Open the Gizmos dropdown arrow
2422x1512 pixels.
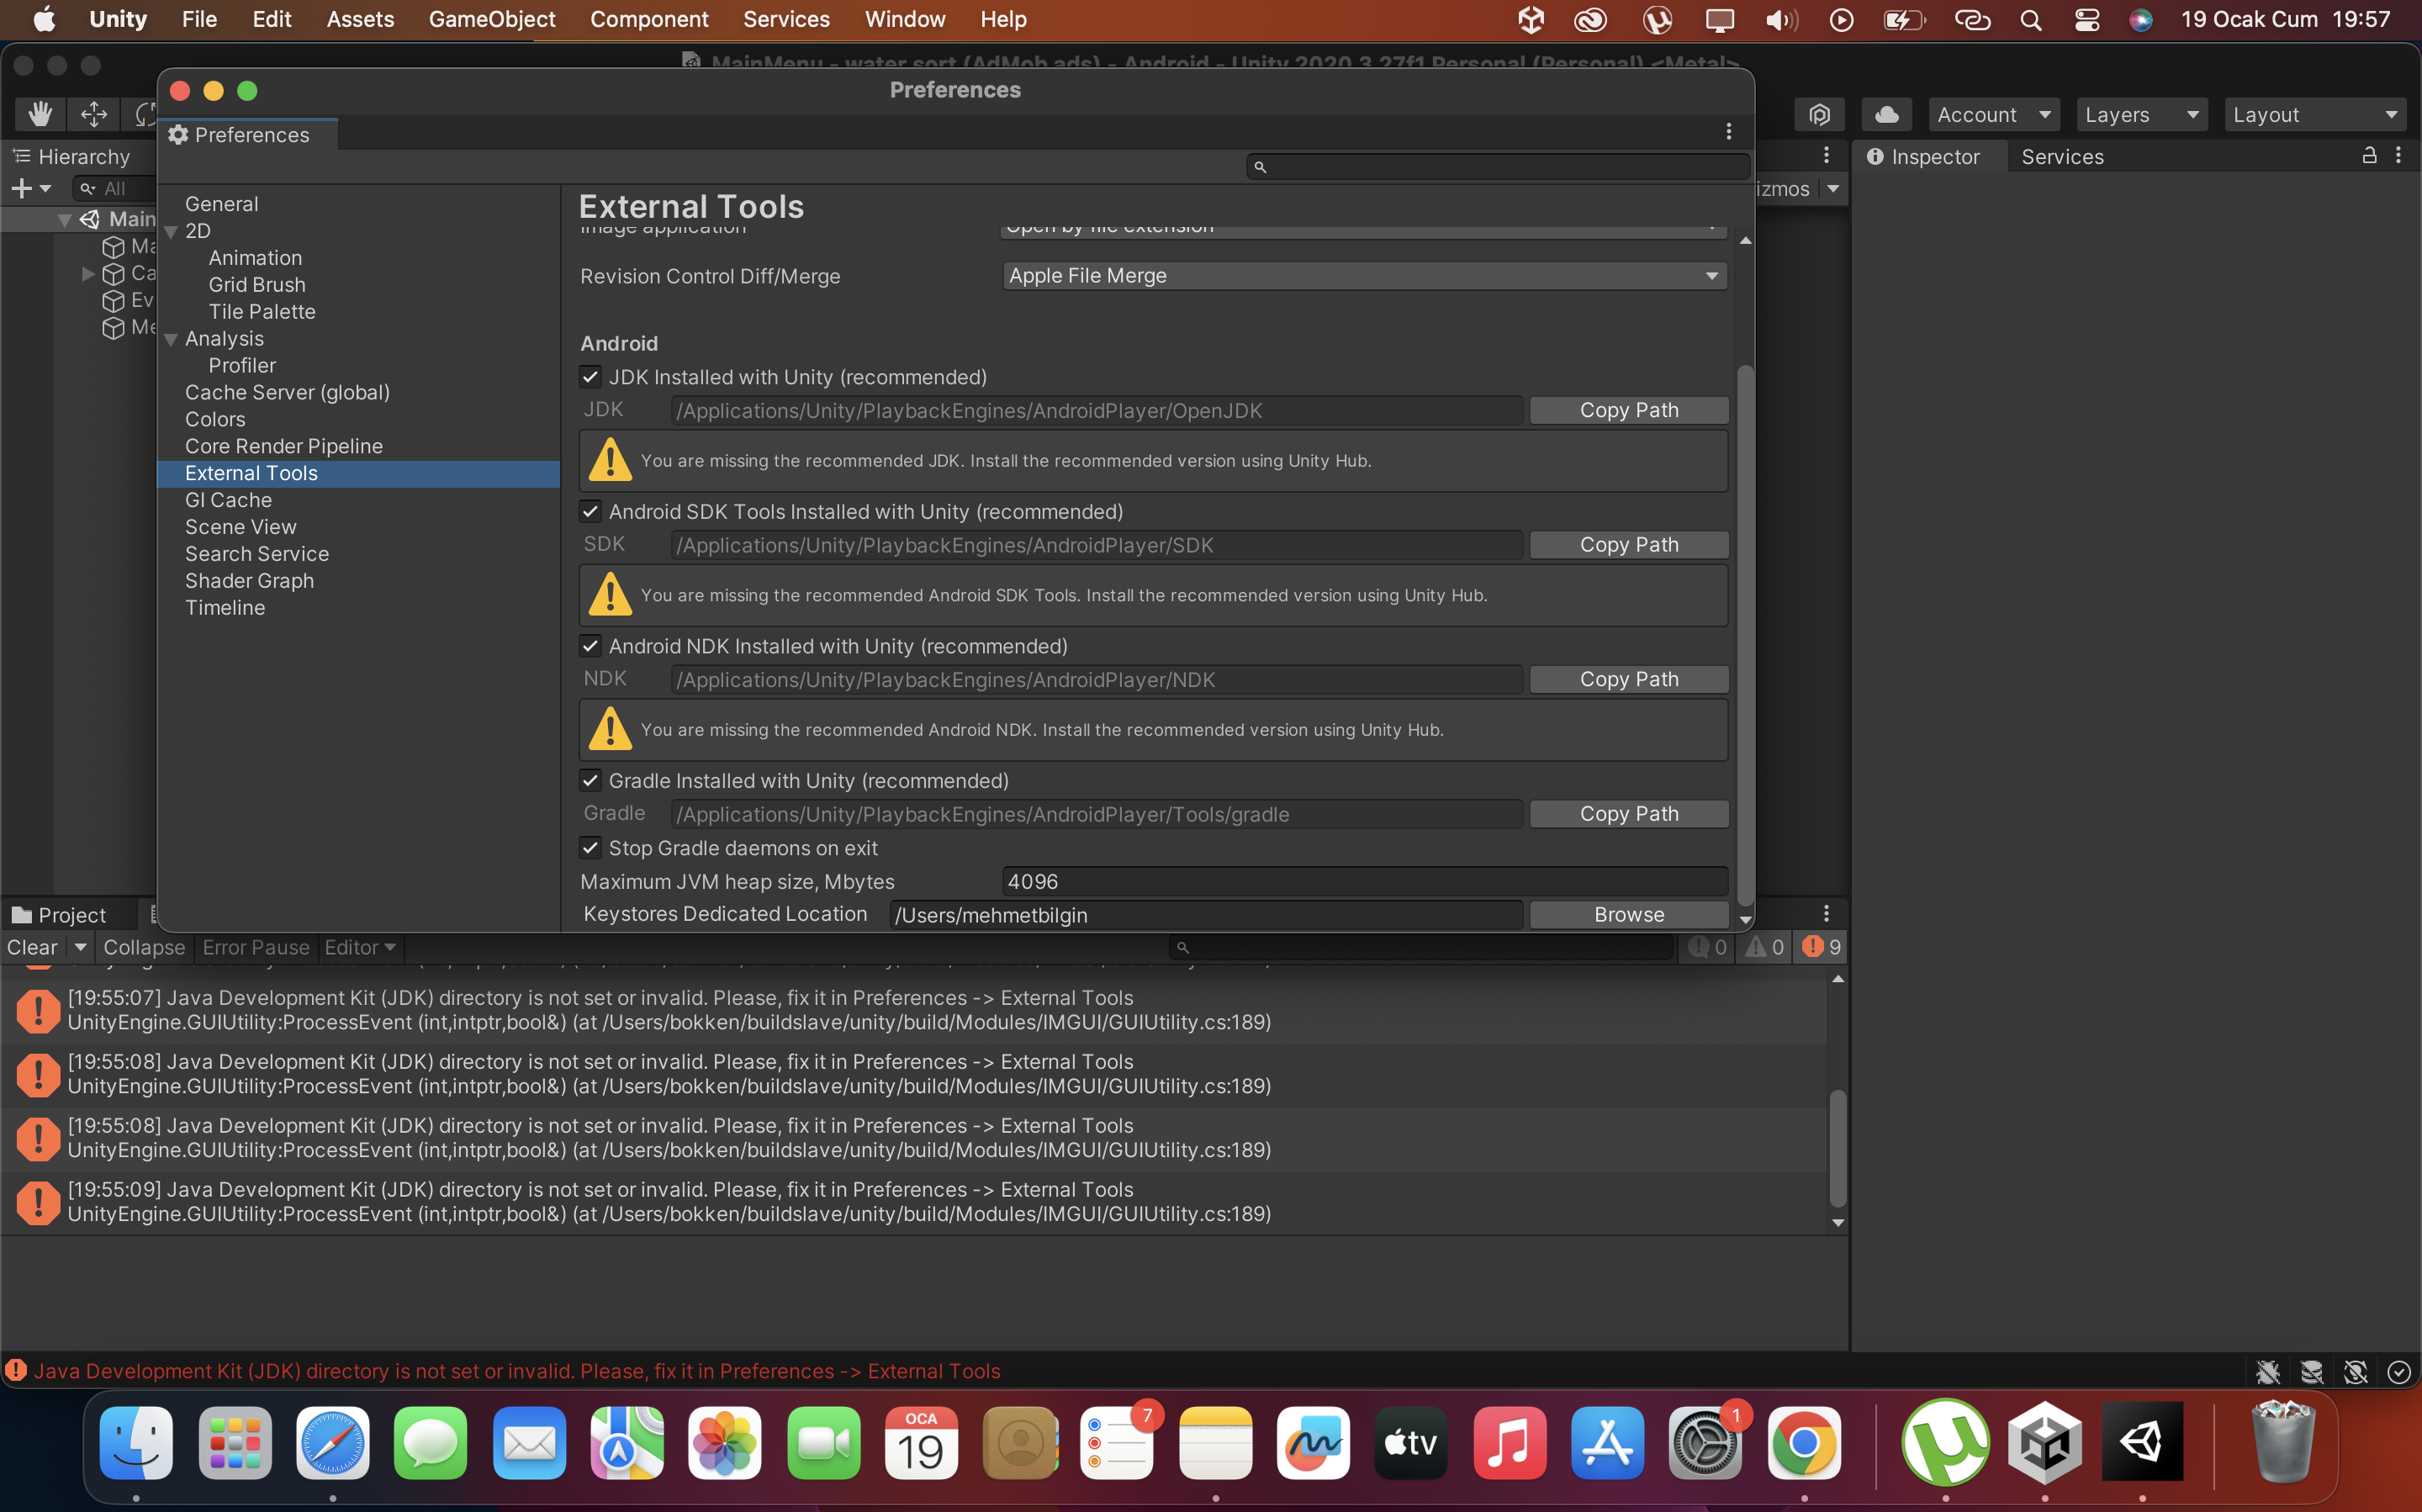point(1832,188)
